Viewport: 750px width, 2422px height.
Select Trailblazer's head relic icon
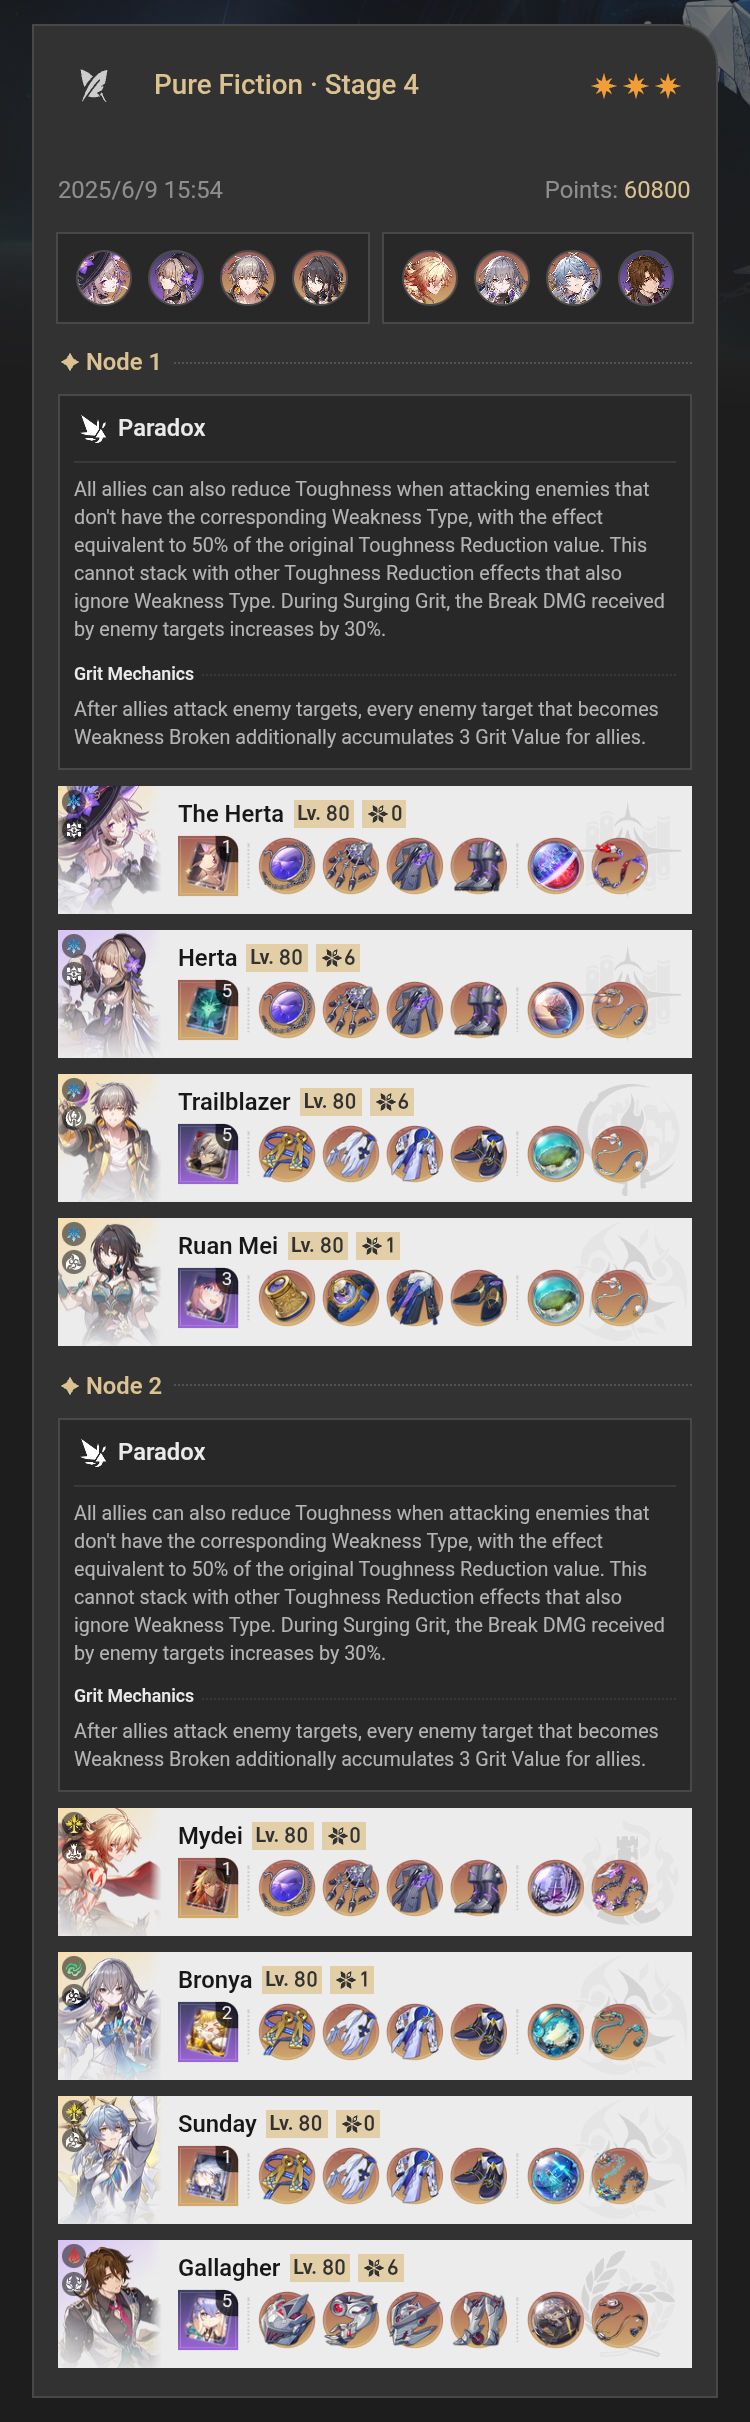287,1154
